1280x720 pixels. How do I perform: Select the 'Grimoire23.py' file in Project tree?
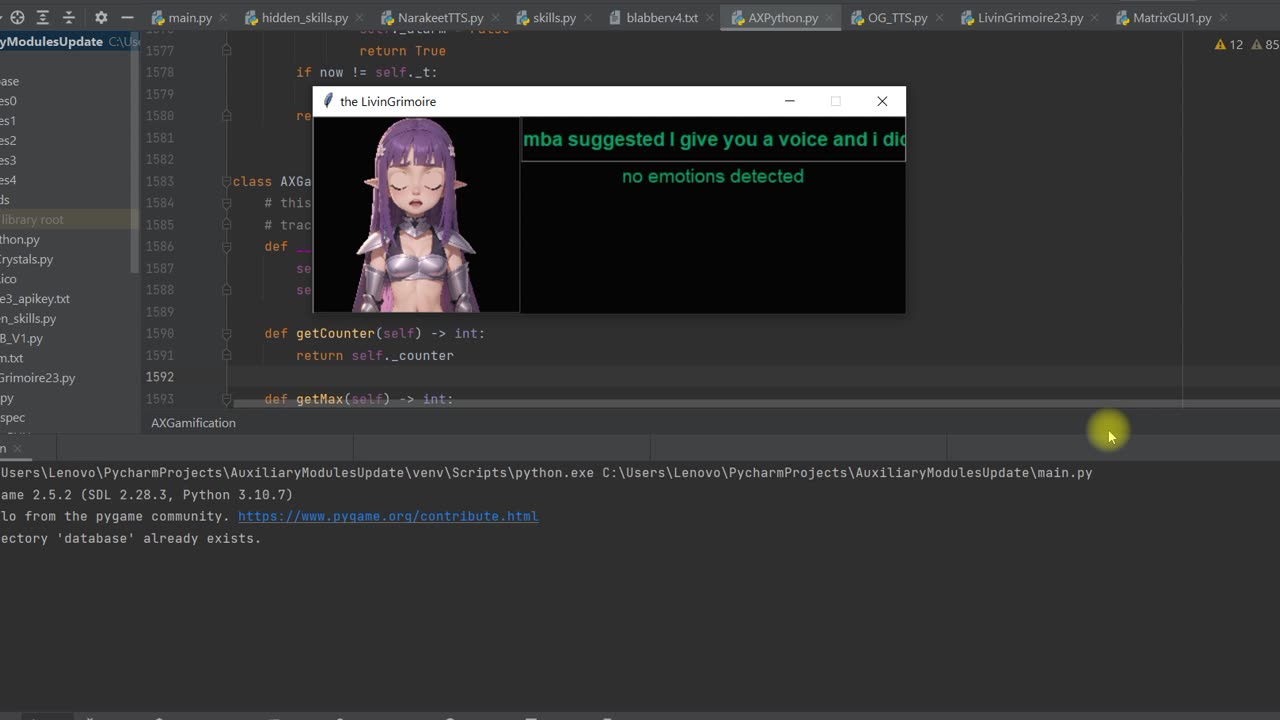[x=38, y=378]
